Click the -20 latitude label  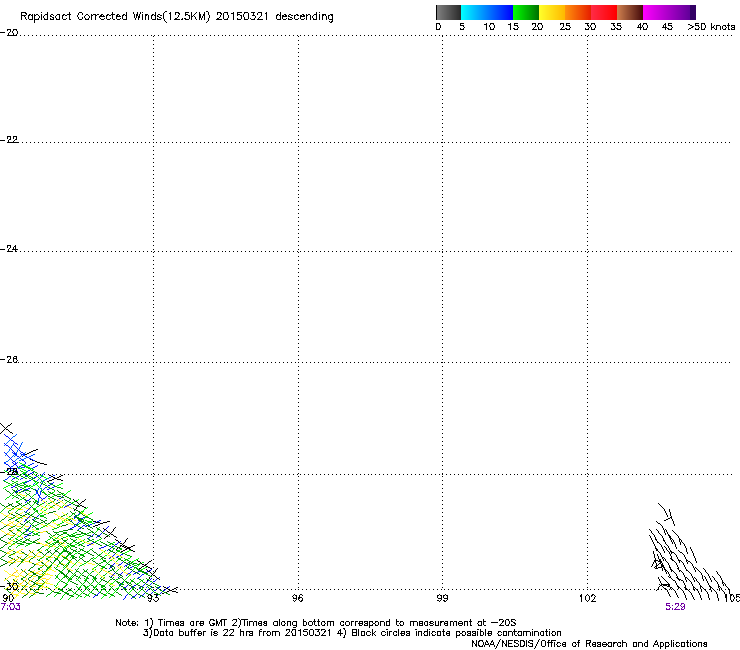point(9,33)
